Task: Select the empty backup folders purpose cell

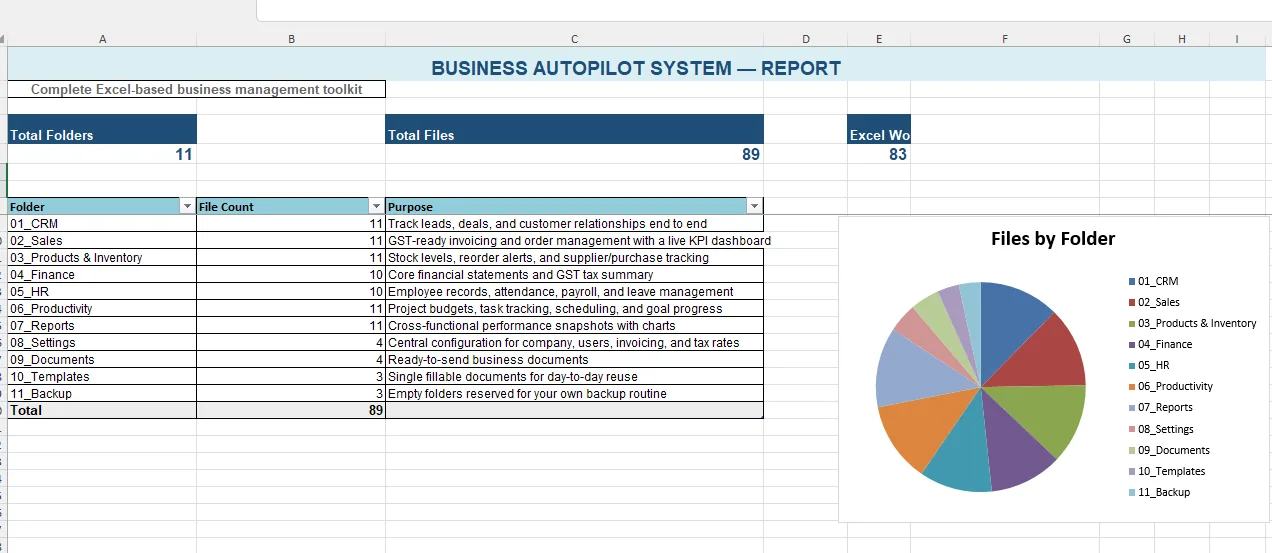Action: point(575,394)
